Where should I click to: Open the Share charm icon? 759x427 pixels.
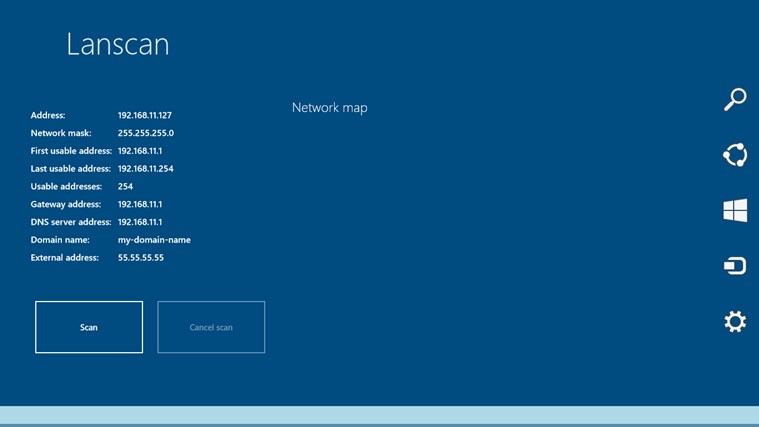[735, 155]
